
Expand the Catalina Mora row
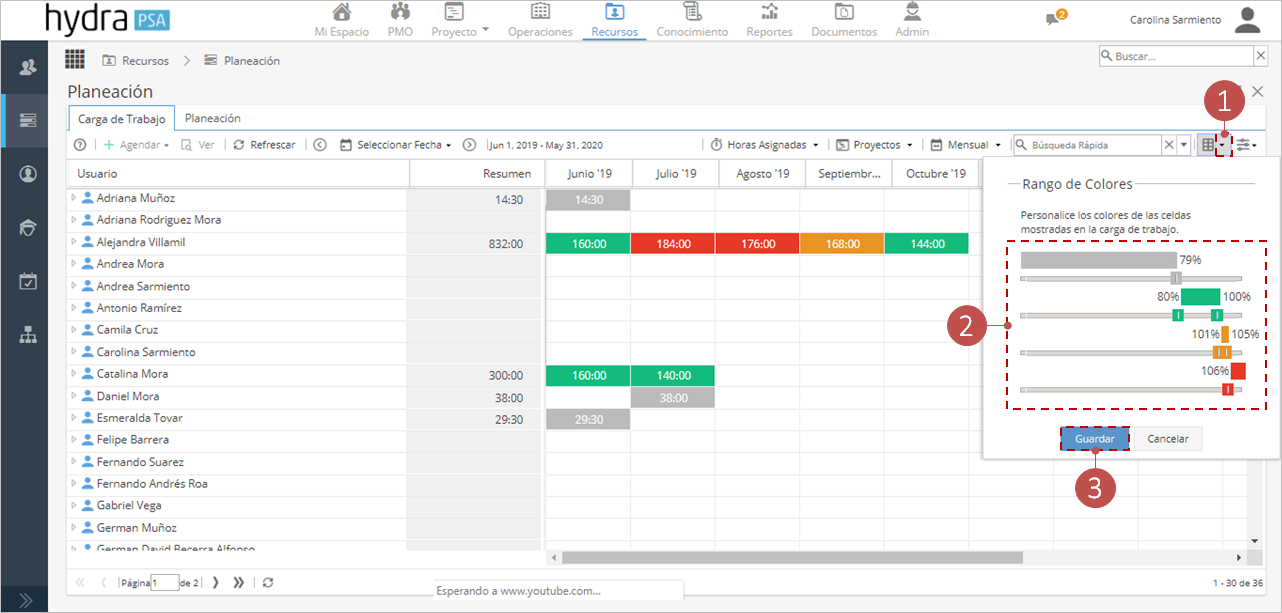click(73, 374)
